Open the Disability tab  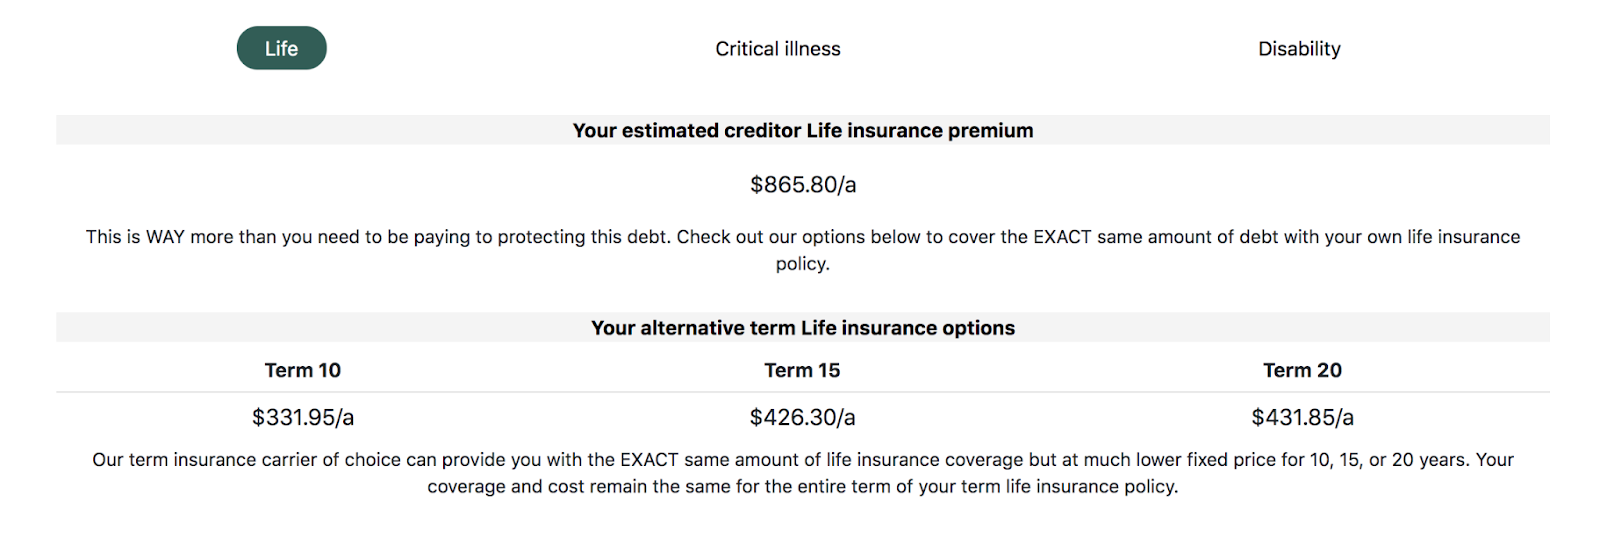(1298, 49)
